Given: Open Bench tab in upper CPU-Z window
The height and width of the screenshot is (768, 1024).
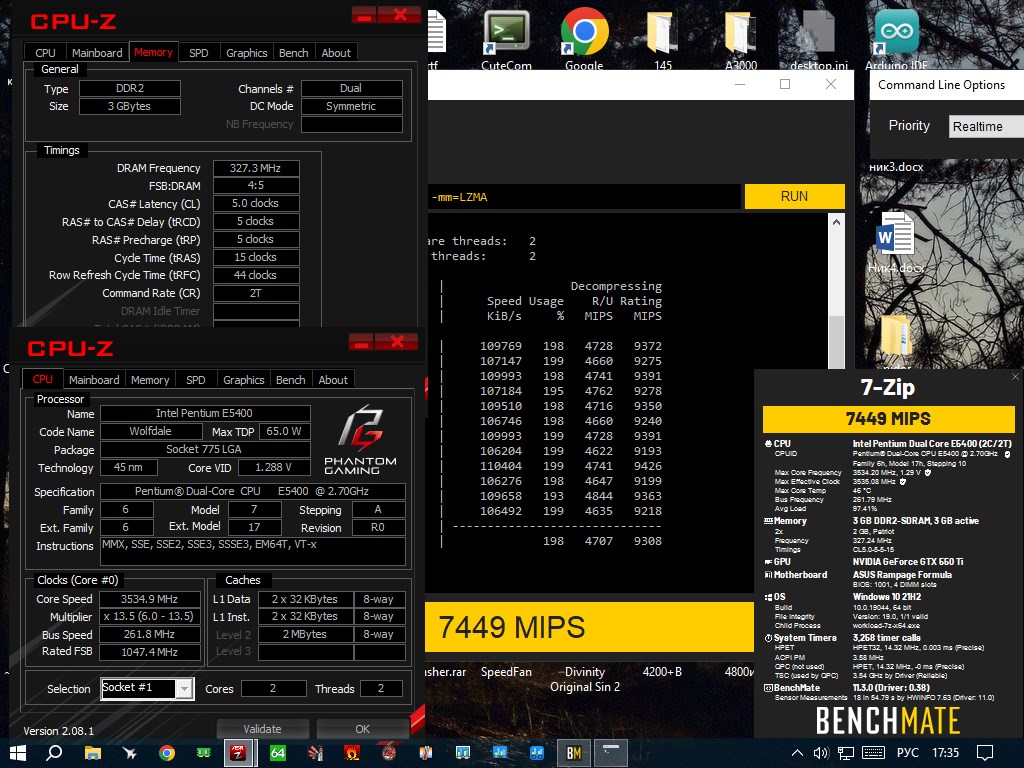Looking at the screenshot, I should (x=293, y=53).
